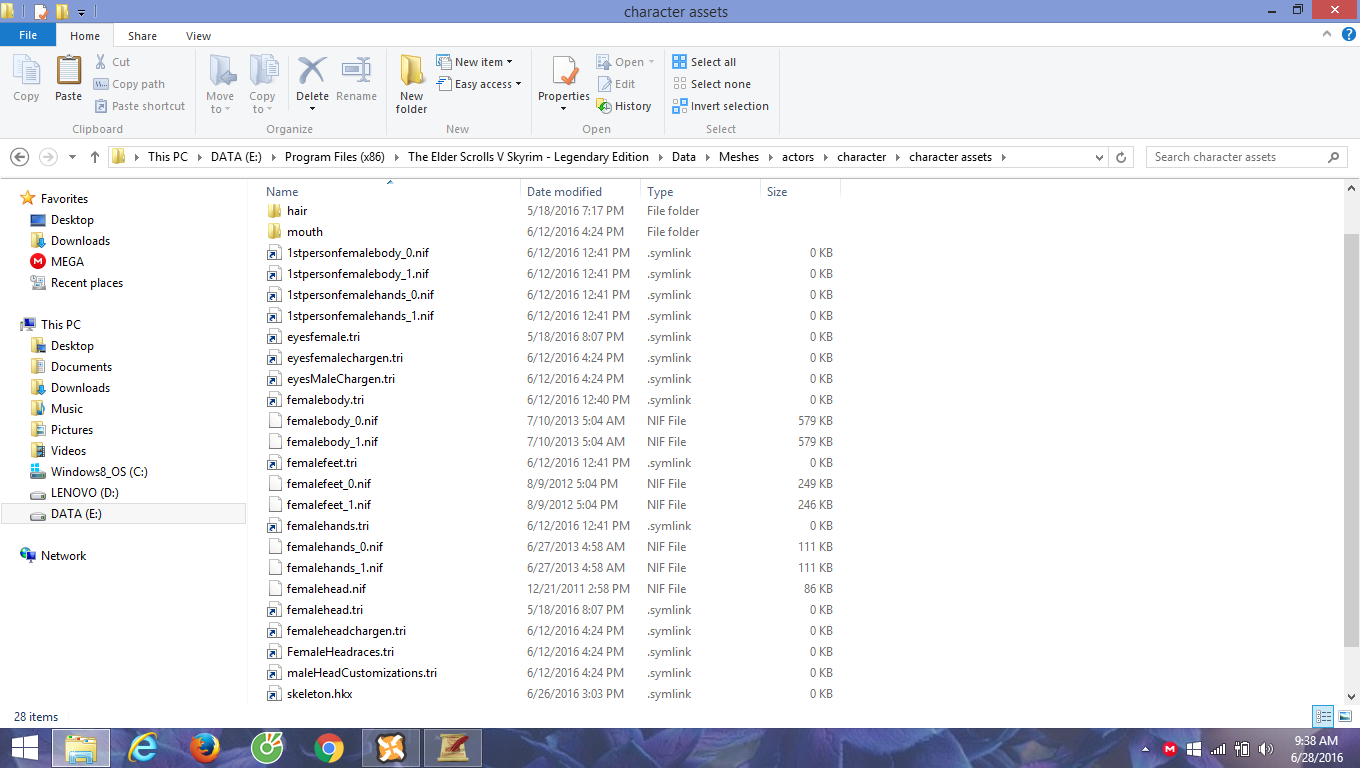Click the Paste clipboard icon
Image resolution: width=1360 pixels, height=768 pixels.
[x=68, y=78]
